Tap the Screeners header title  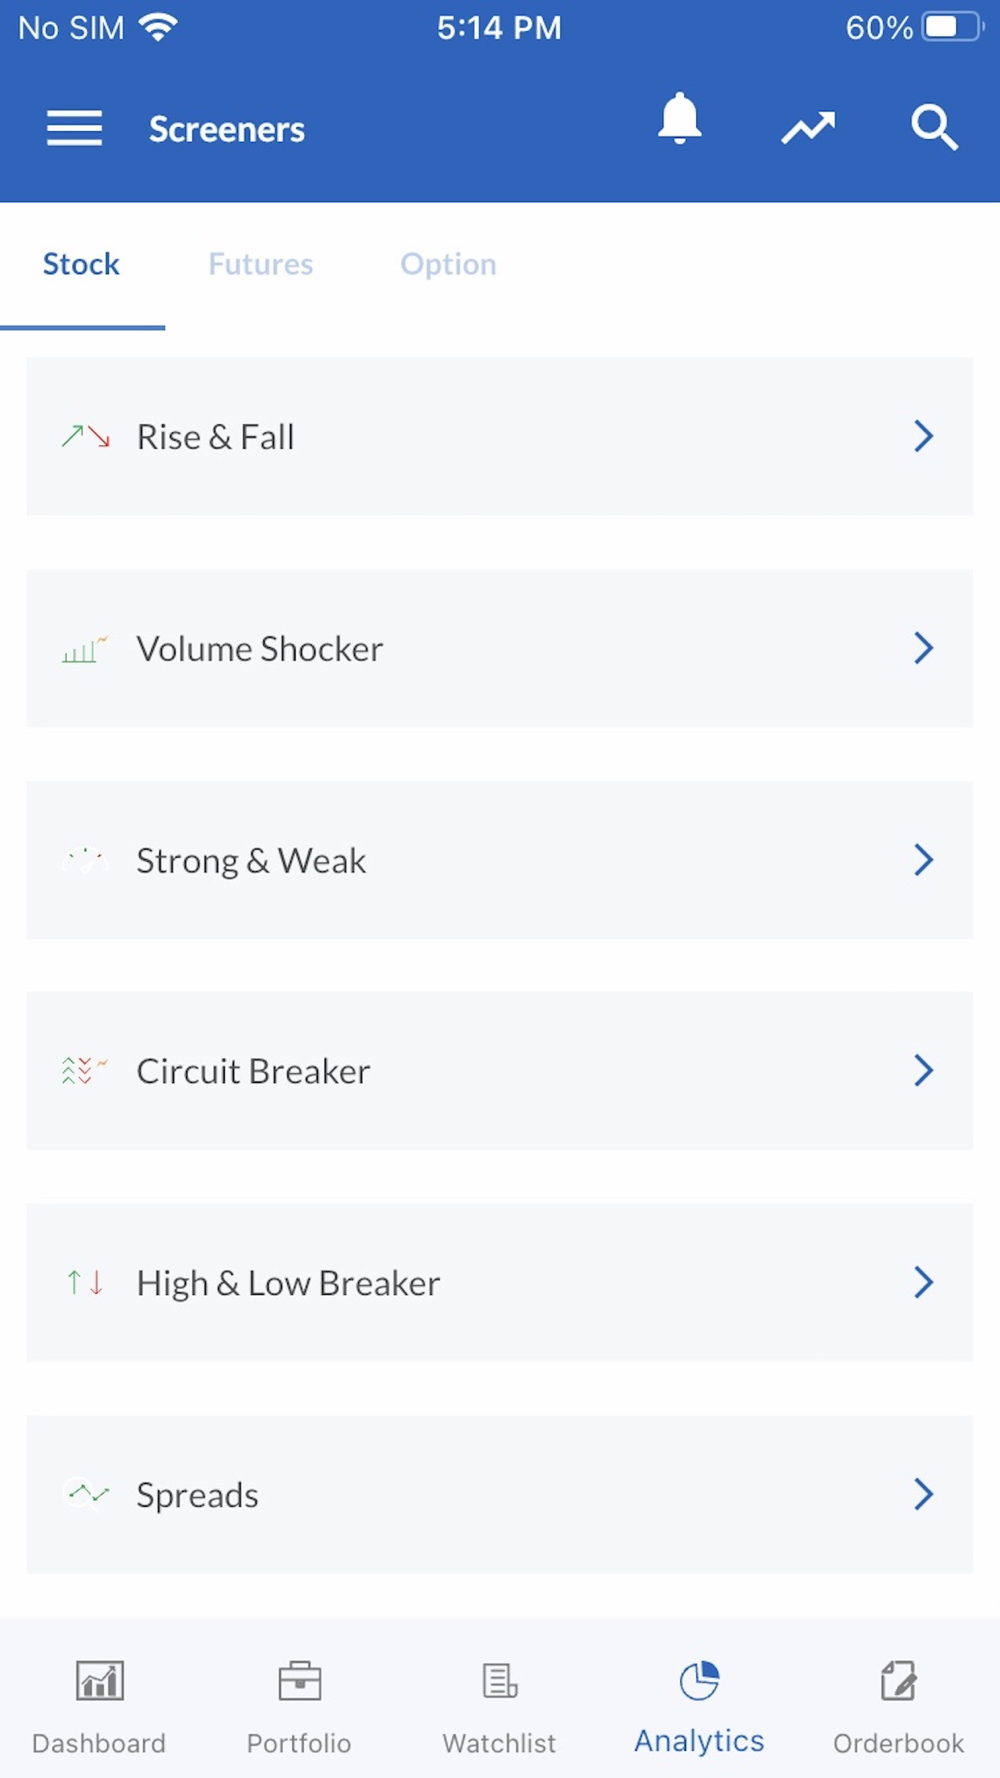click(227, 129)
